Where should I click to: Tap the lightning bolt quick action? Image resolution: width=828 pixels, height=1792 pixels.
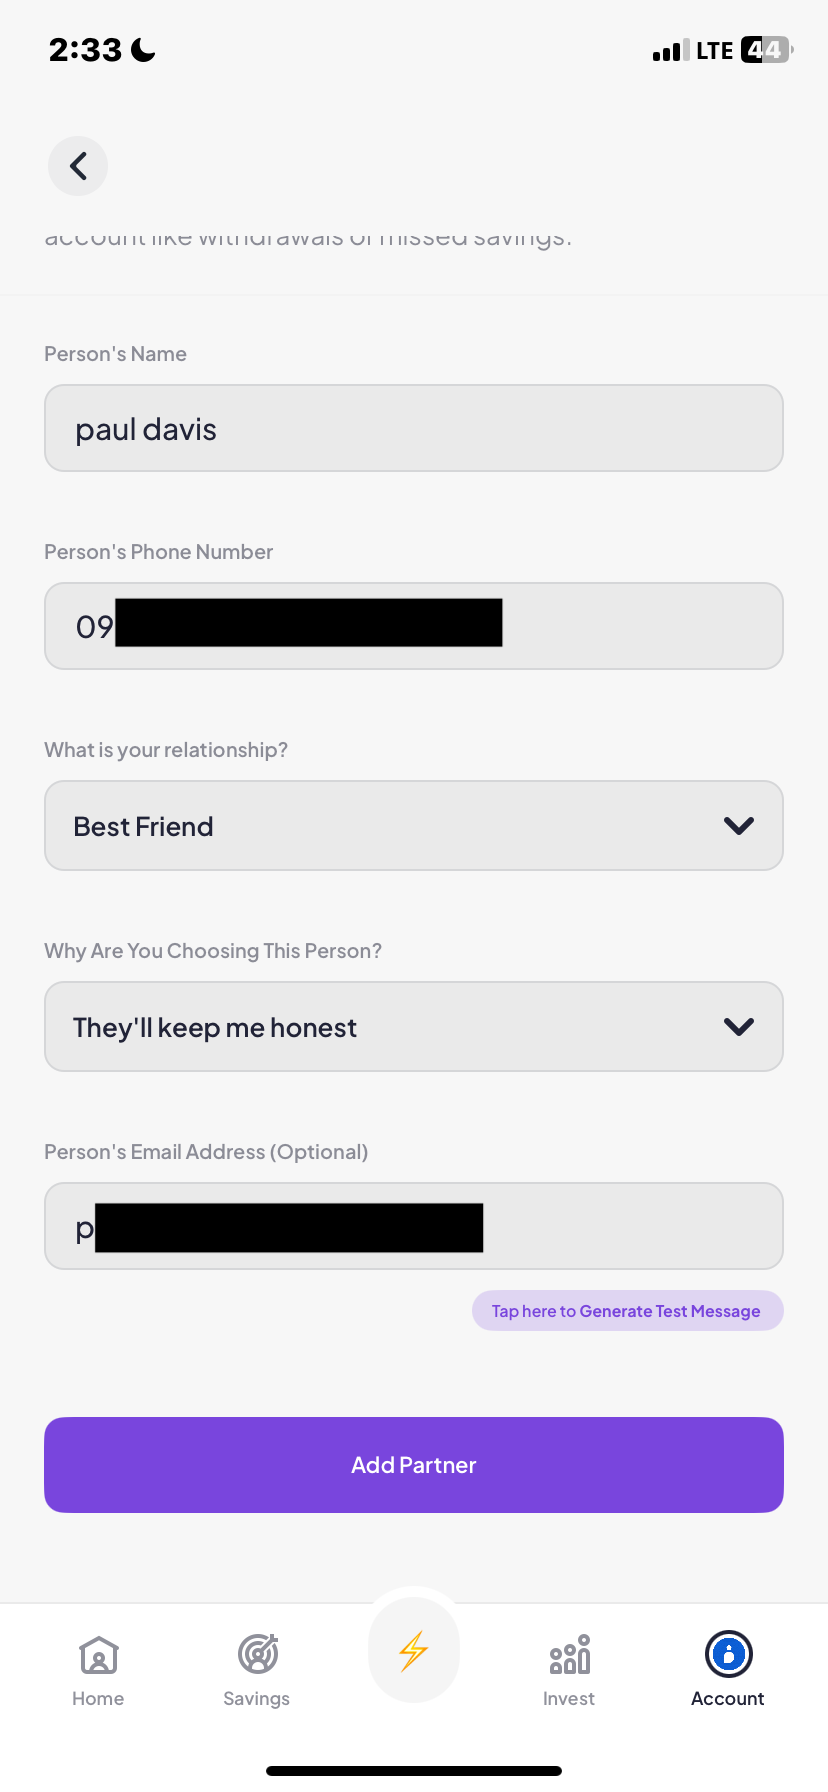coord(414,1651)
